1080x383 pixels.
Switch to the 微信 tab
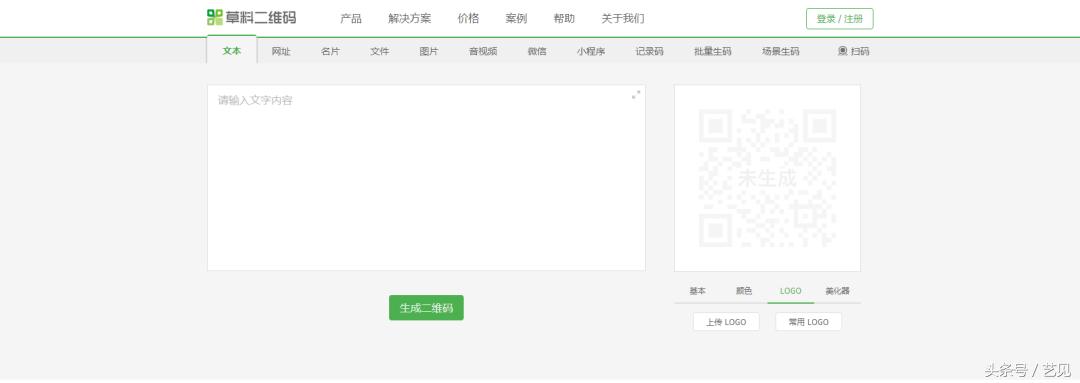[x=537, y=51]
